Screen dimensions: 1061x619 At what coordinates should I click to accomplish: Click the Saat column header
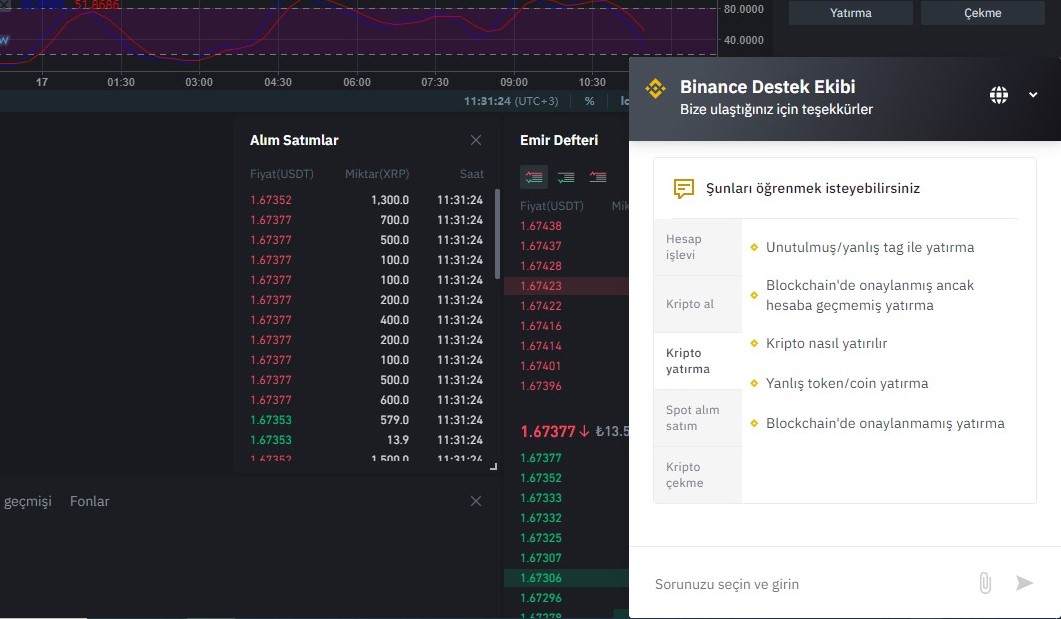click(472, 174)
